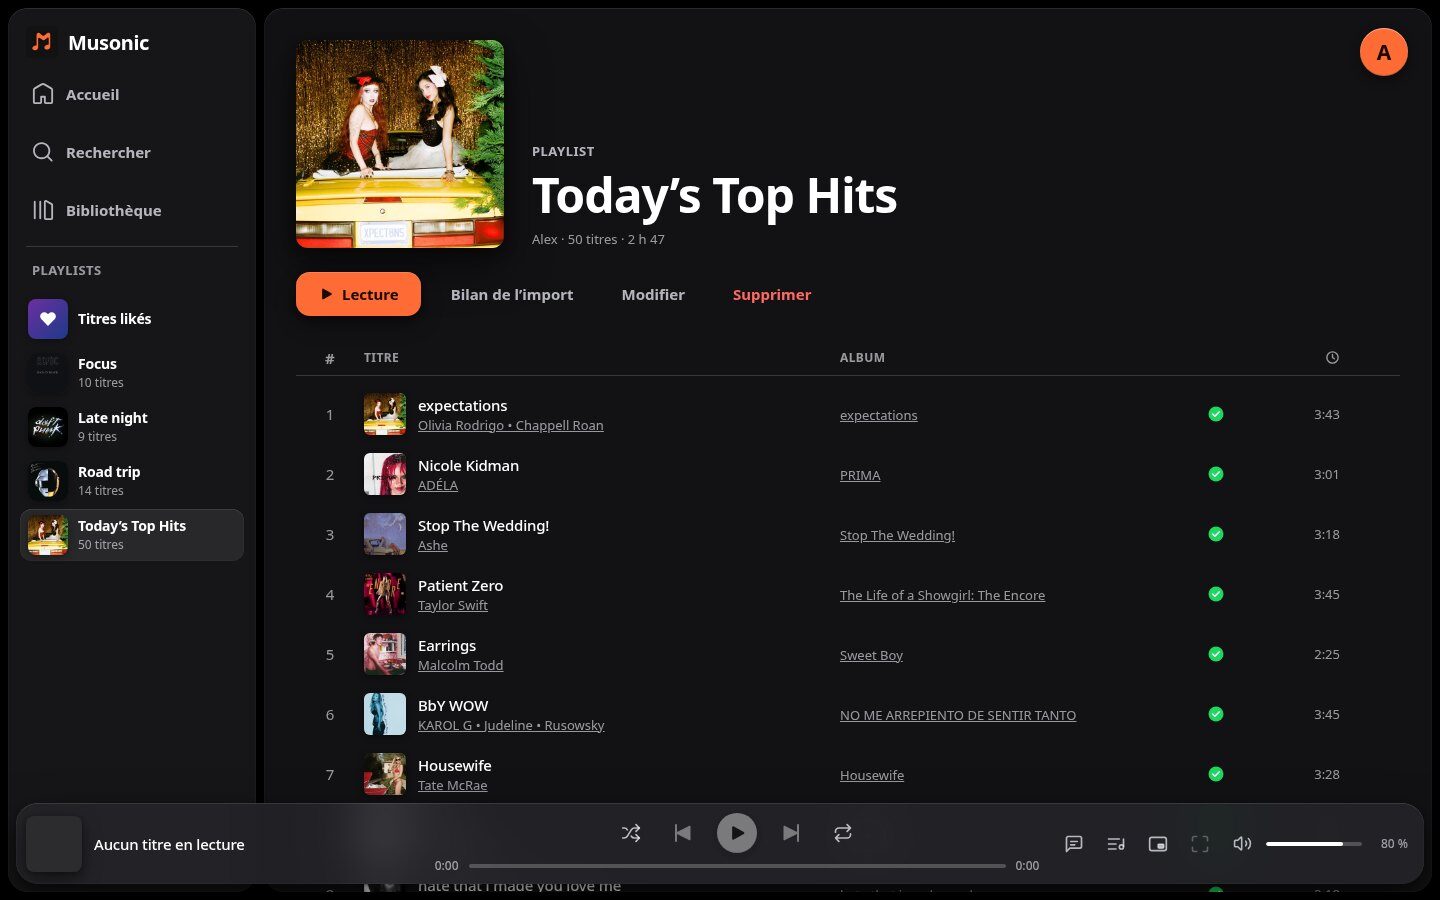Start playback with the Lecture button

coord(358,294)
